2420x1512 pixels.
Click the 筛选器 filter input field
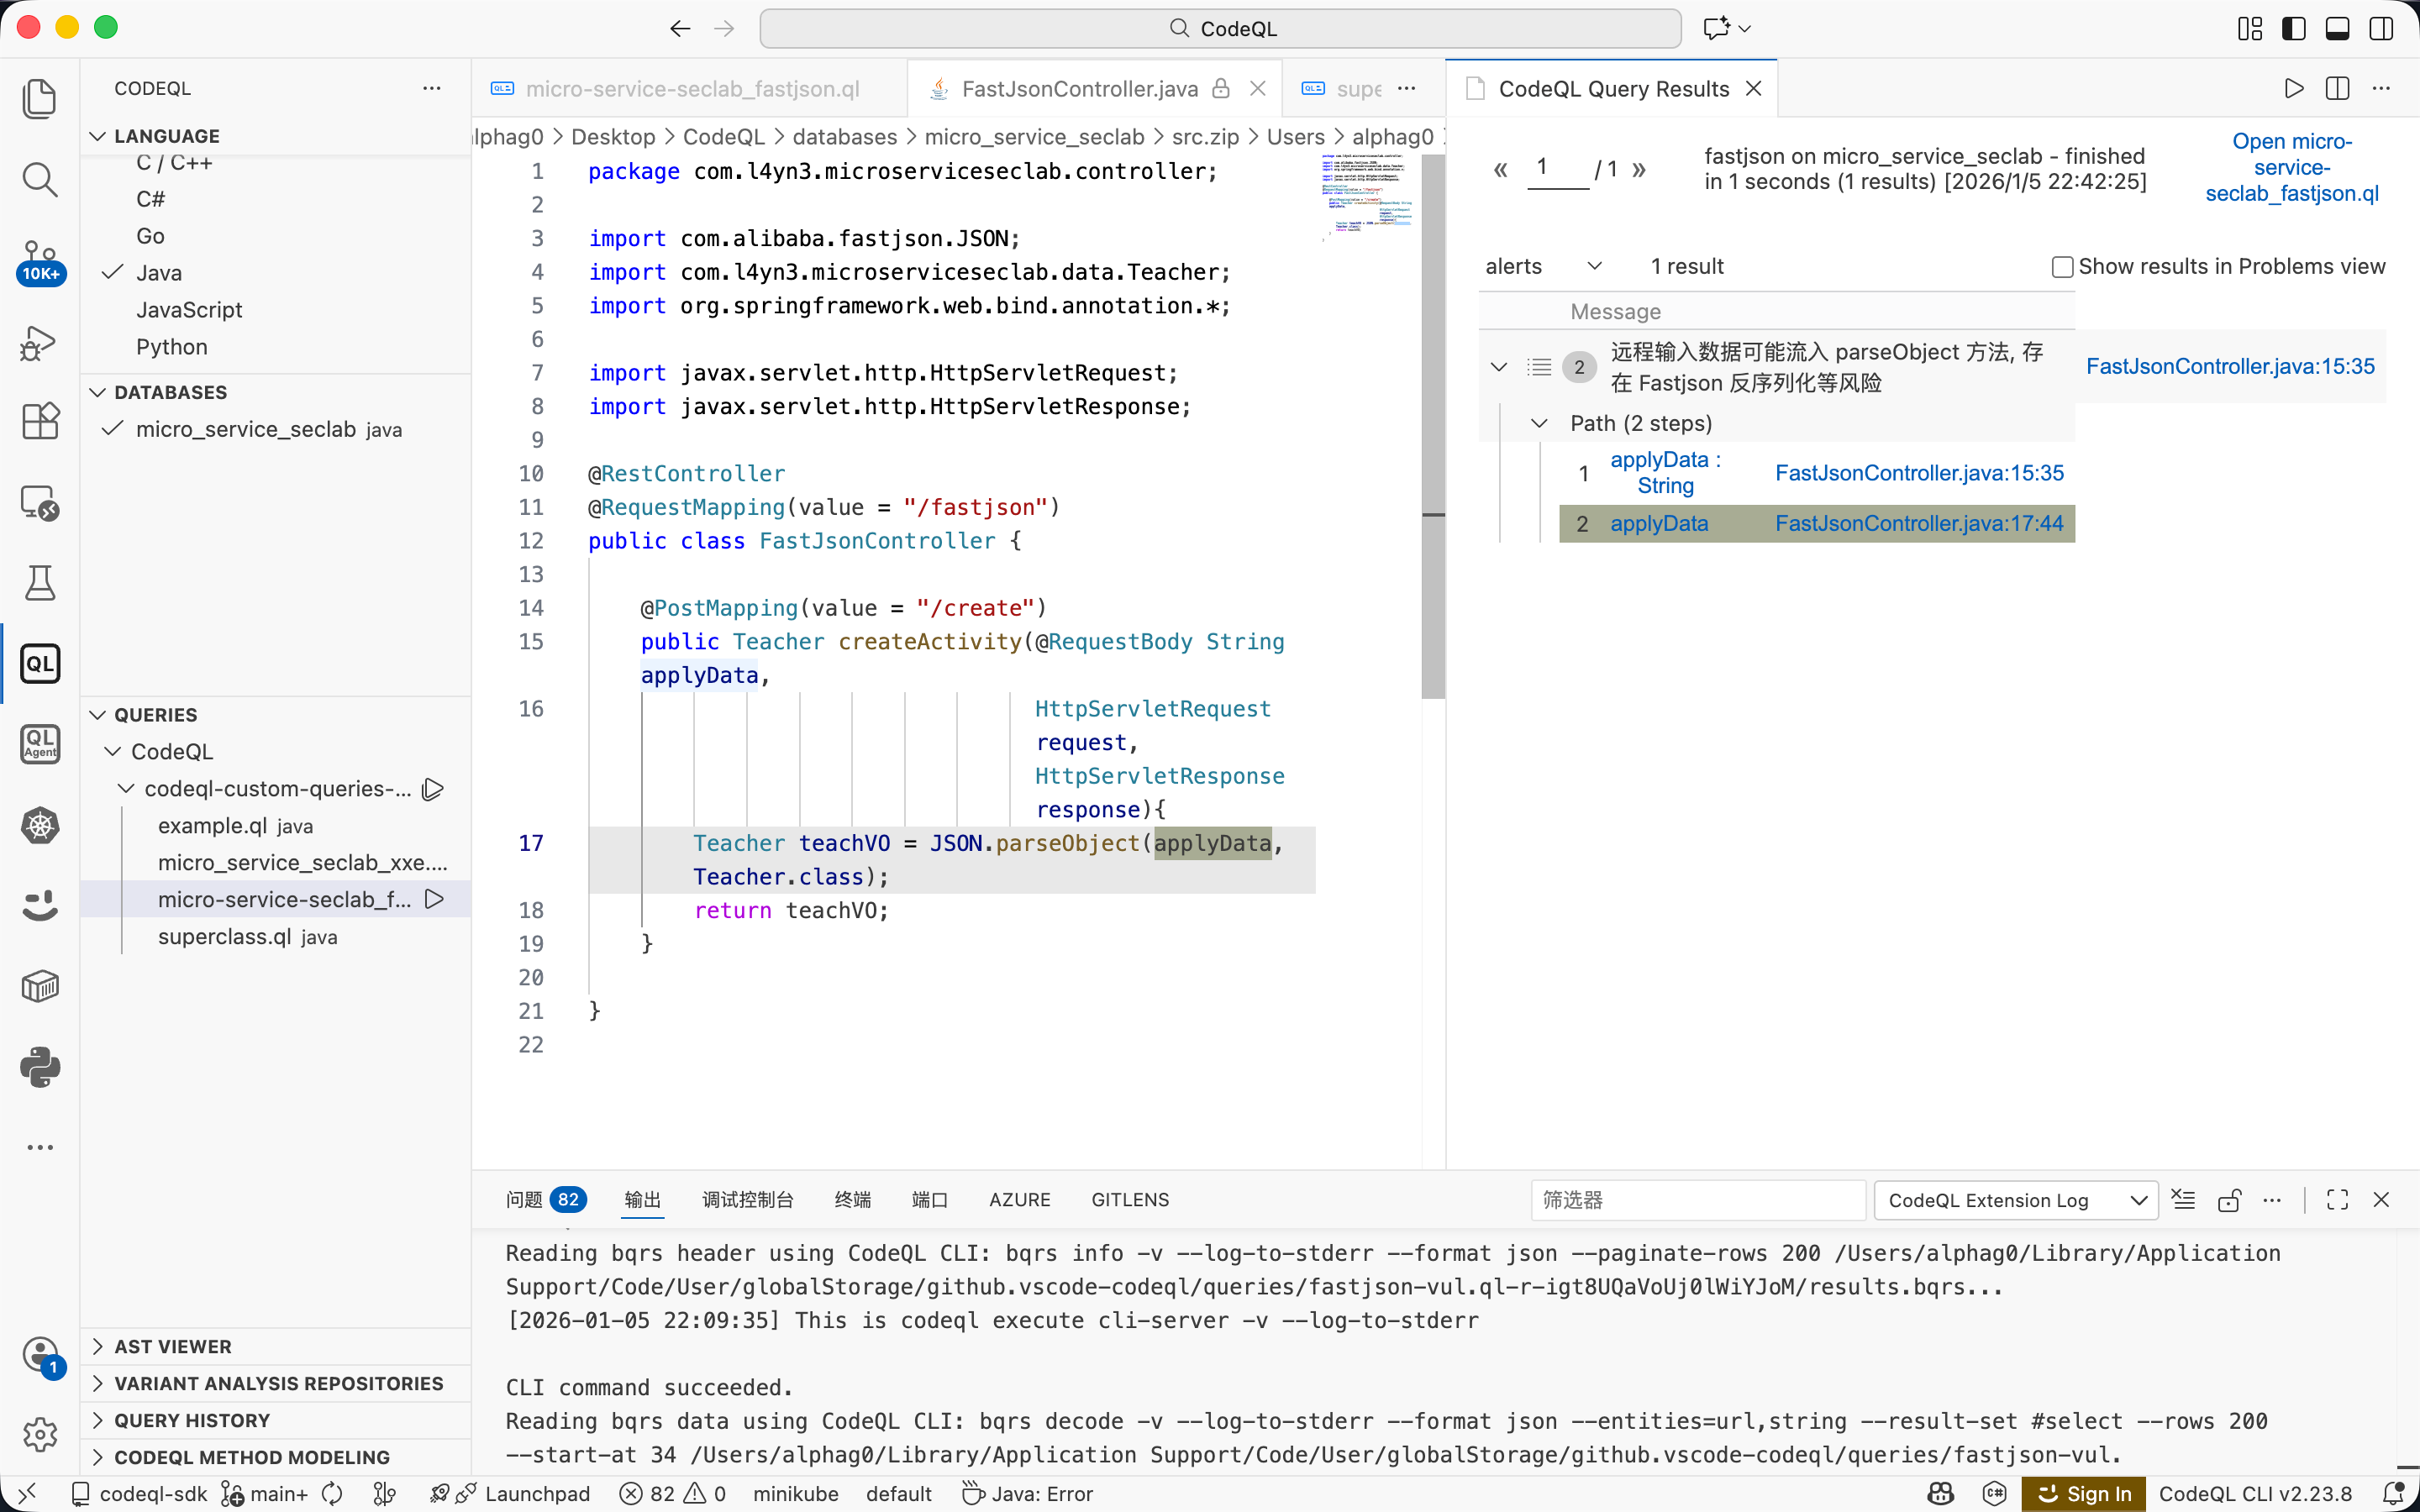tap(1697, 1200)
